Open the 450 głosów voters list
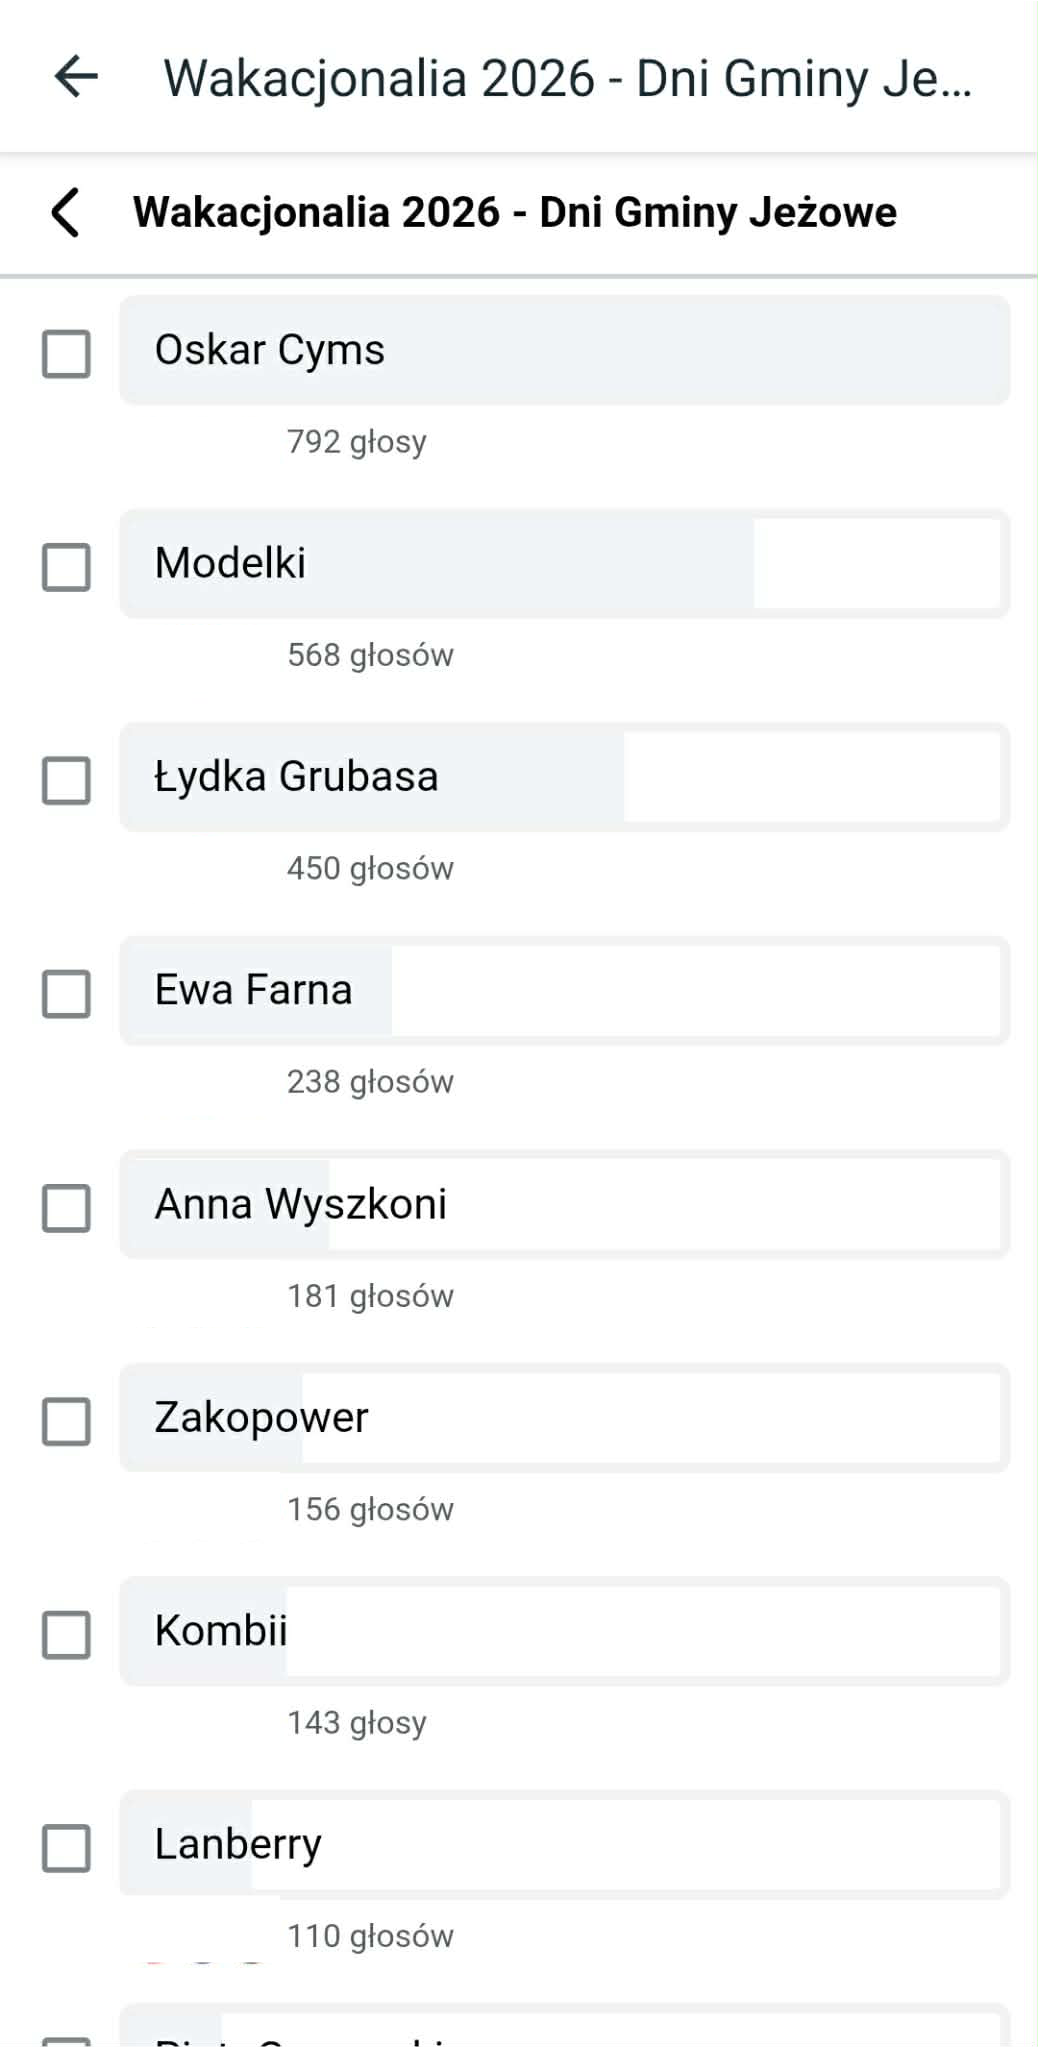This screenshot has height=2047, width=1038. coord(370,868)
